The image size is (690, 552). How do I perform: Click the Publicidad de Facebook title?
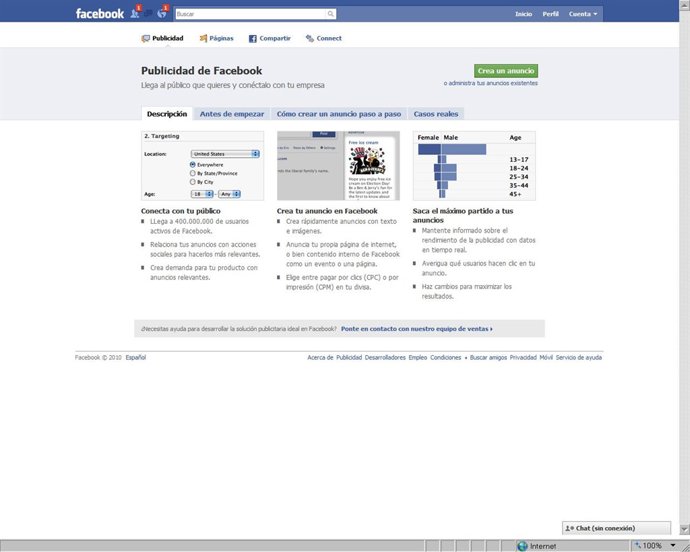point(202,70)
